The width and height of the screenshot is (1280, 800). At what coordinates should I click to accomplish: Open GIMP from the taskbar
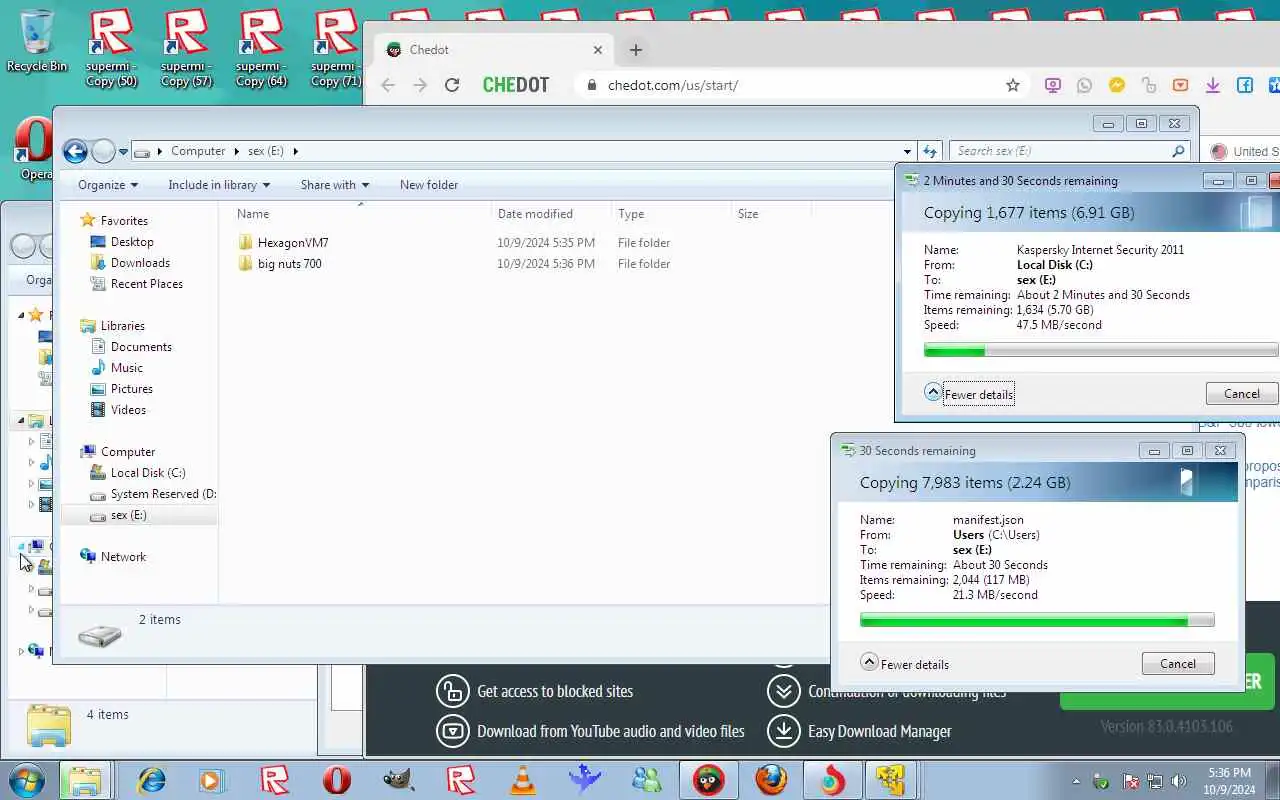[399, 779]
